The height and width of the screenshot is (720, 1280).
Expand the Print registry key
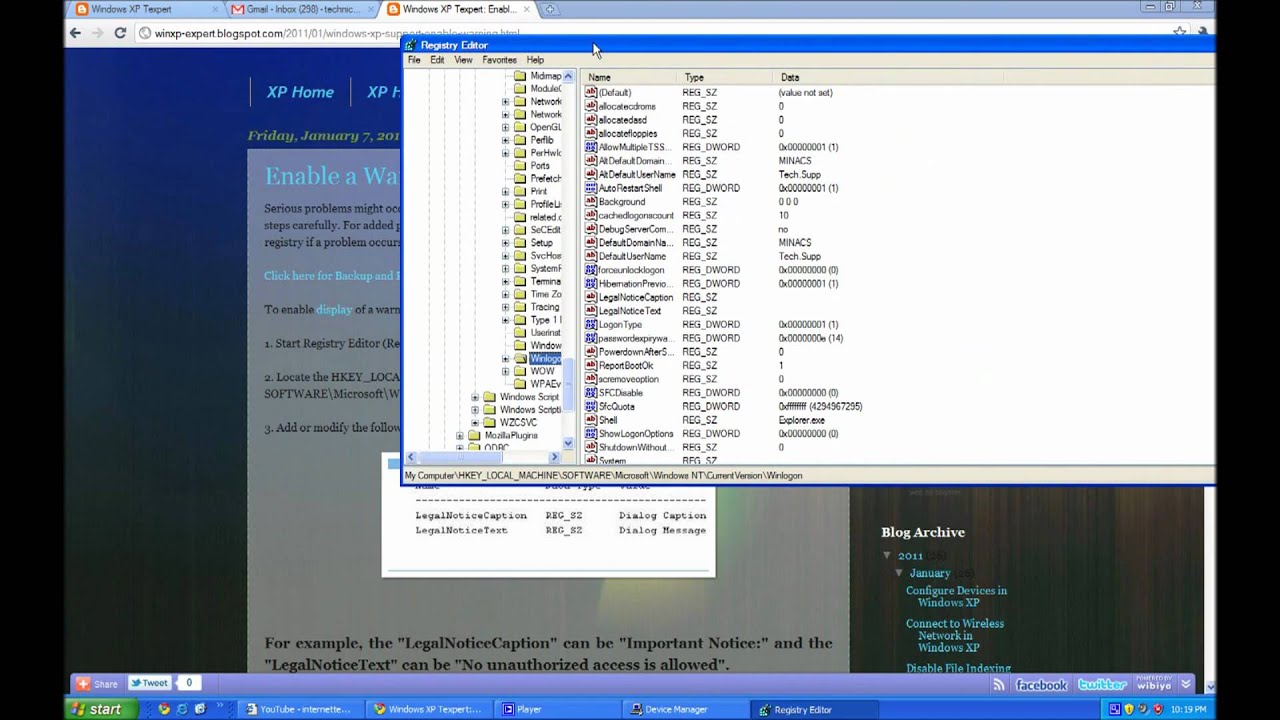(505, 191)
